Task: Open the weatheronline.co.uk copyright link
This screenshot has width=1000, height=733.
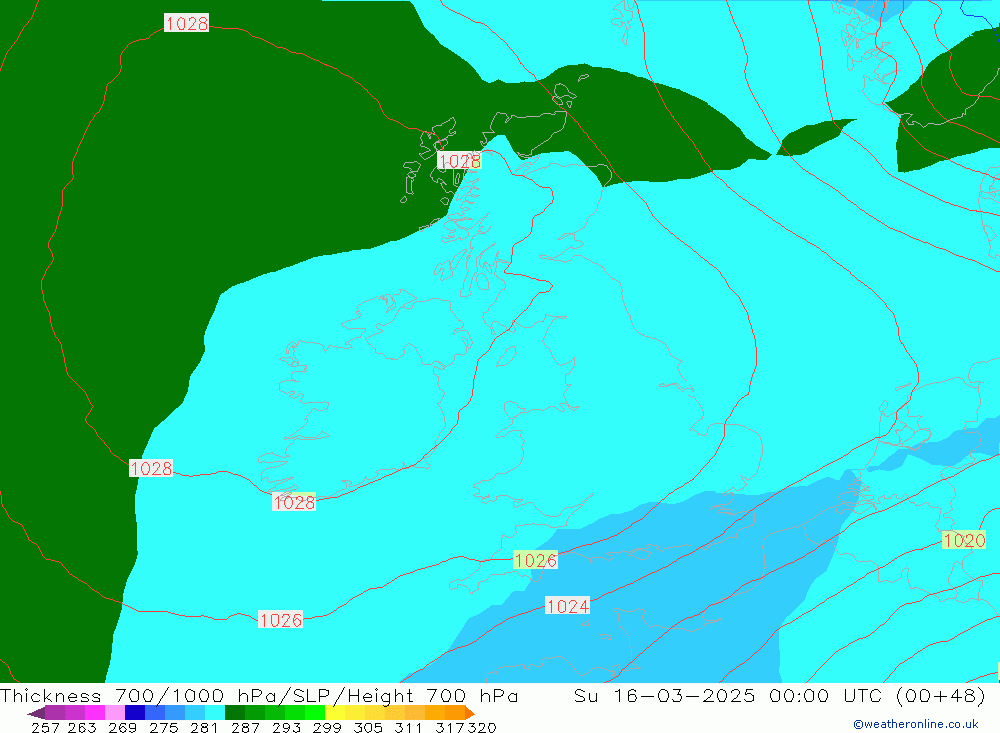Action: pyautogui.click(x=916, y=724)
